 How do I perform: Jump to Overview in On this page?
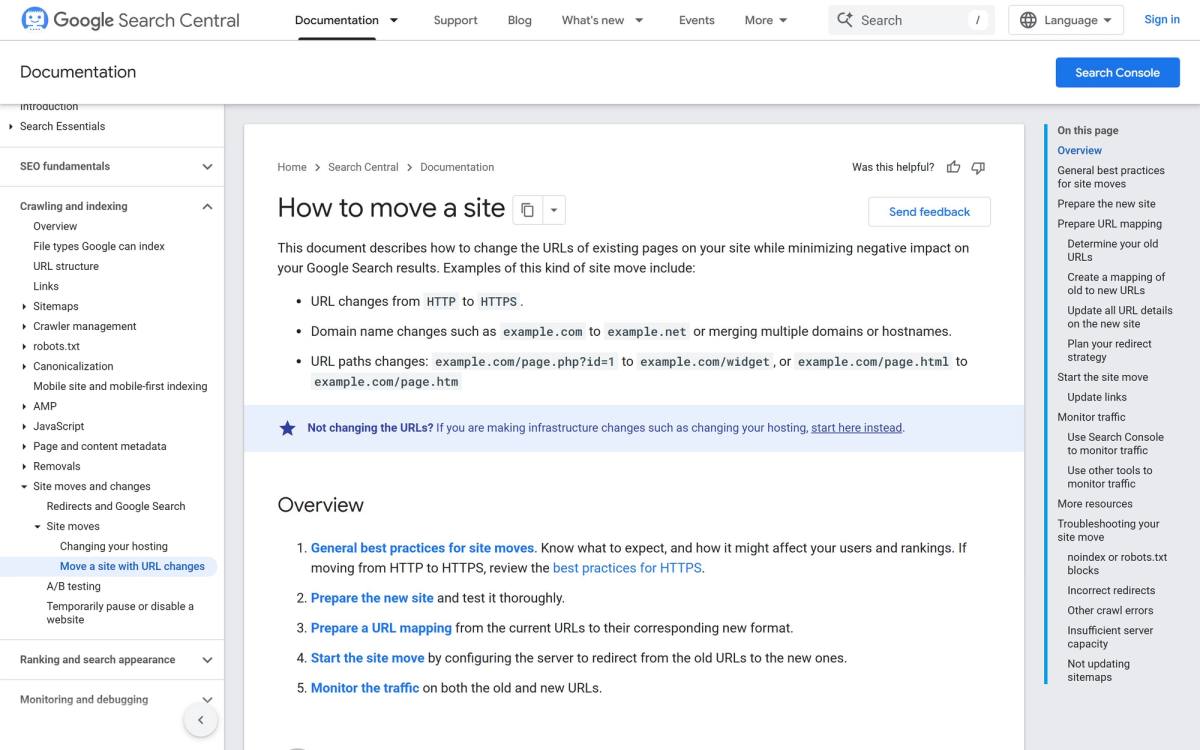[1079, 150]
